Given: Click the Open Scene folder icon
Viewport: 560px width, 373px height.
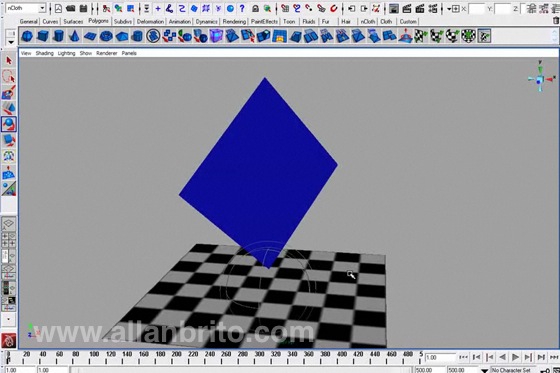Looking at the screenshot, I should tap(71, 8).
